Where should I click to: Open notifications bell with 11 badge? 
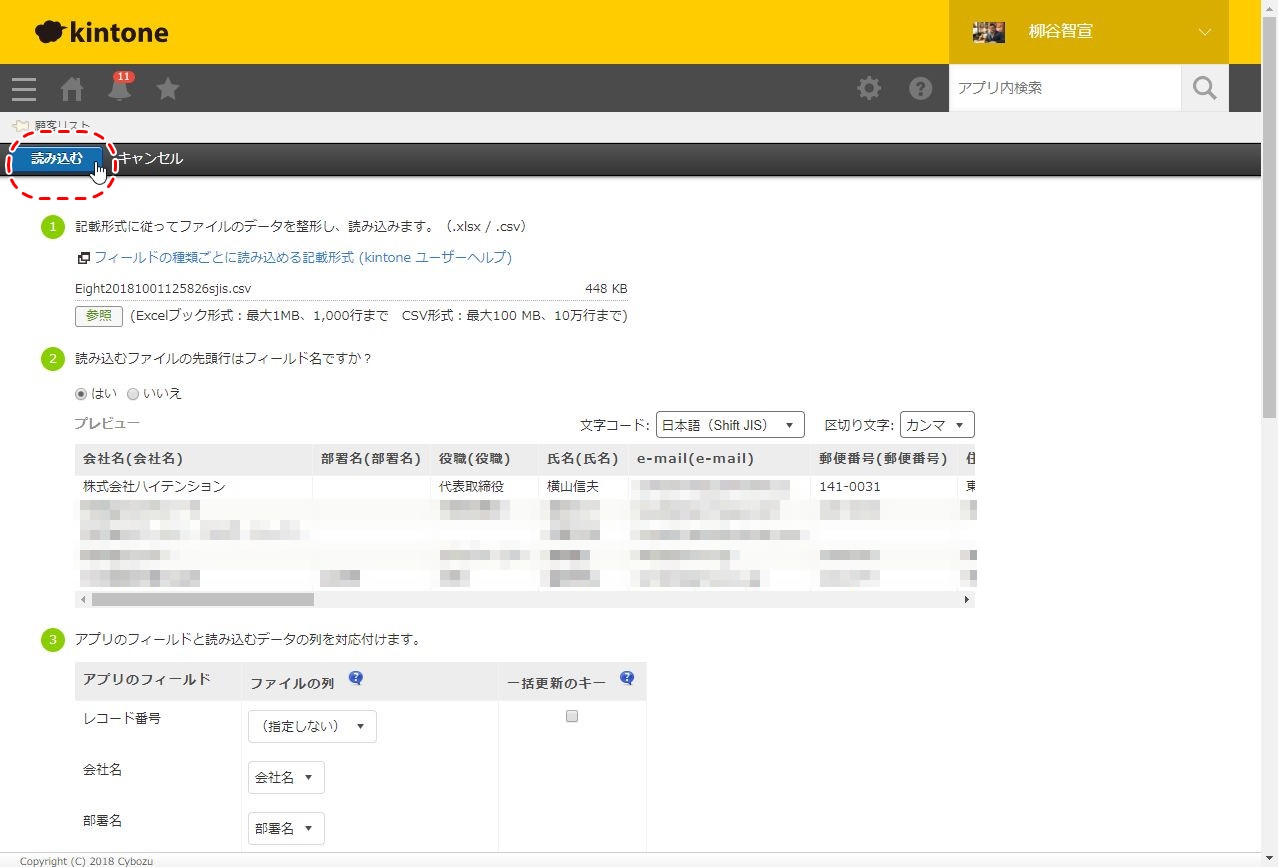coord(120,88)
